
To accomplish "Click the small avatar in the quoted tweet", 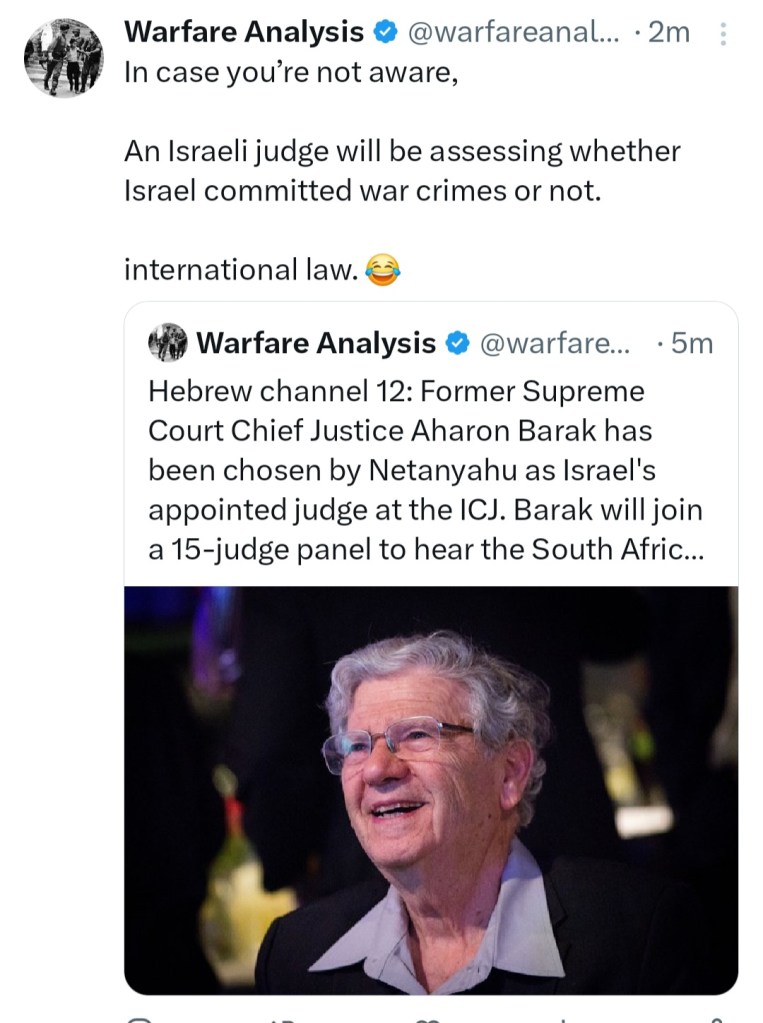I will pyautogui.click(x=167, y=342).
